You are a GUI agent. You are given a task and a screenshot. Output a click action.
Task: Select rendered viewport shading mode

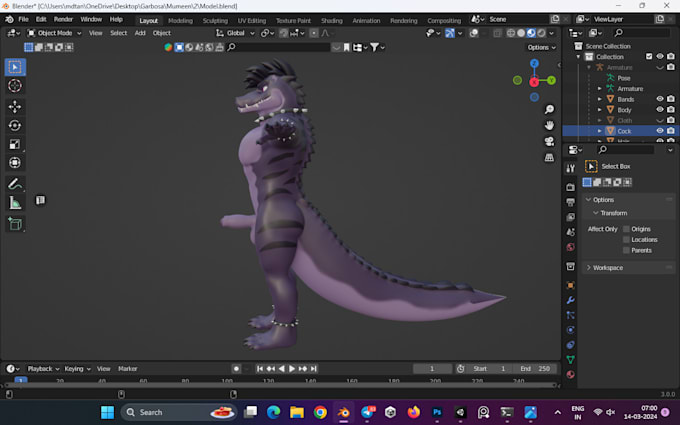click(541, 33)
